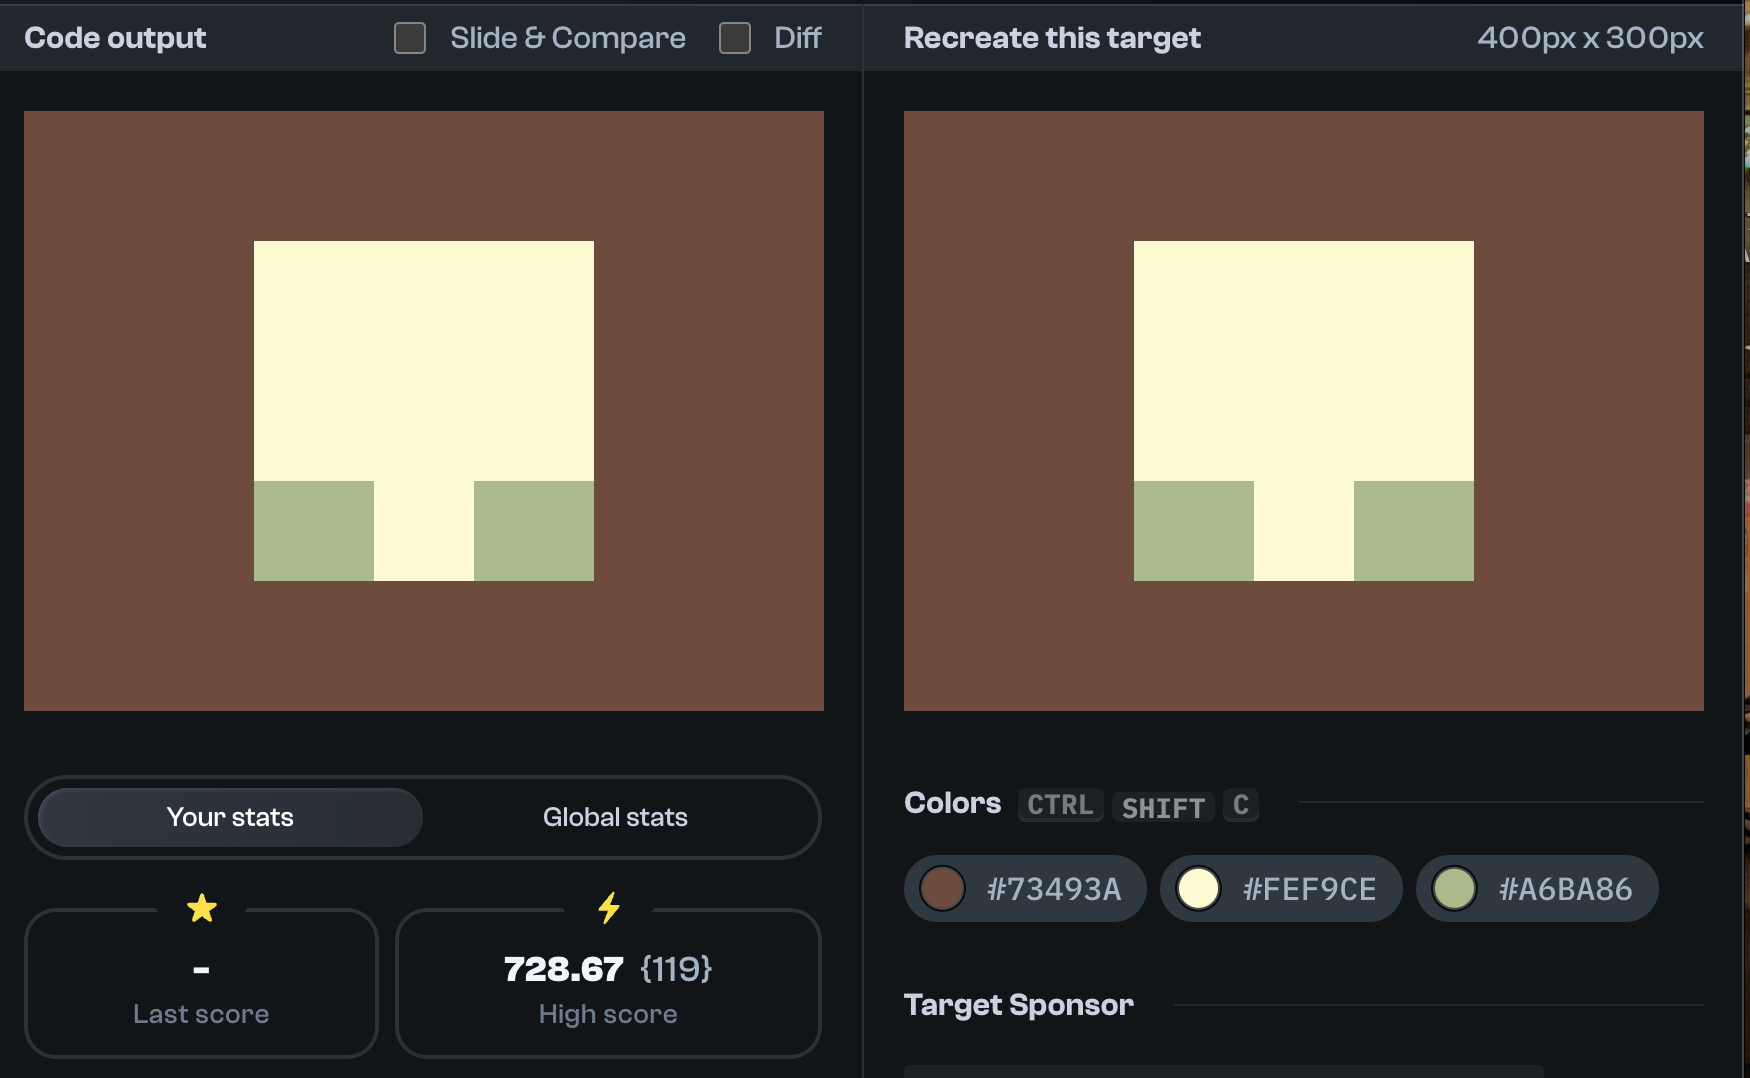
Task: Click the Last score label
Action: (x=201, y=1014)
